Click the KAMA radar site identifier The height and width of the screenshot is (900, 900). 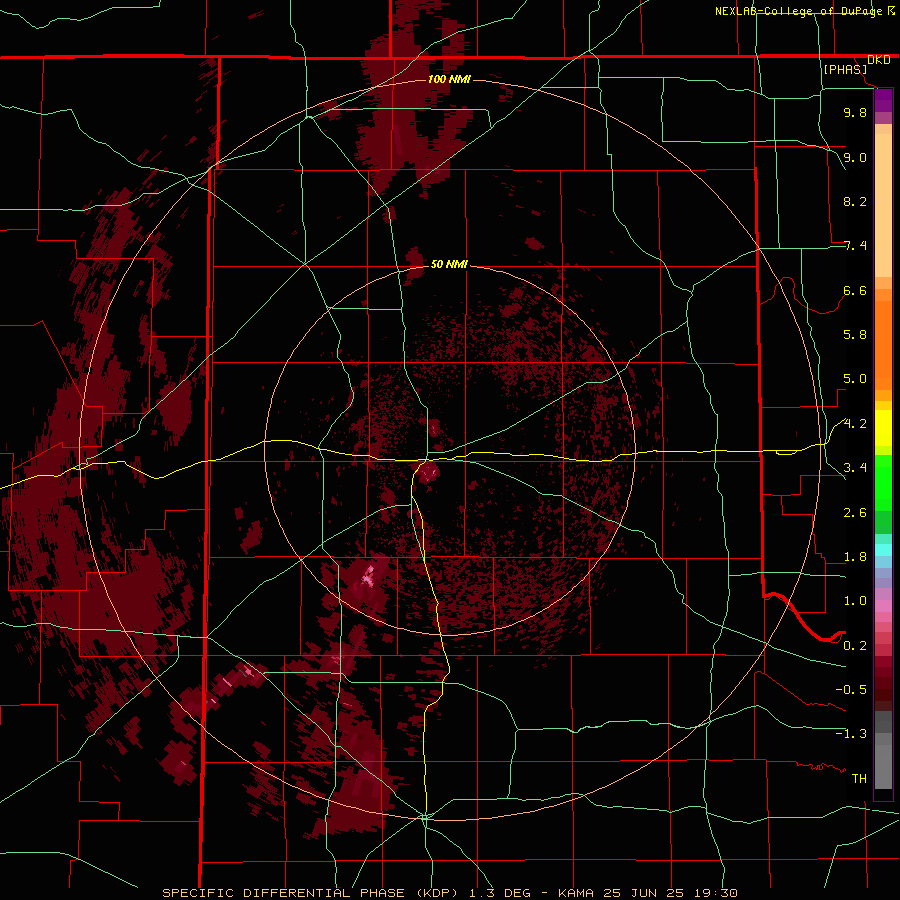[576, 893]
